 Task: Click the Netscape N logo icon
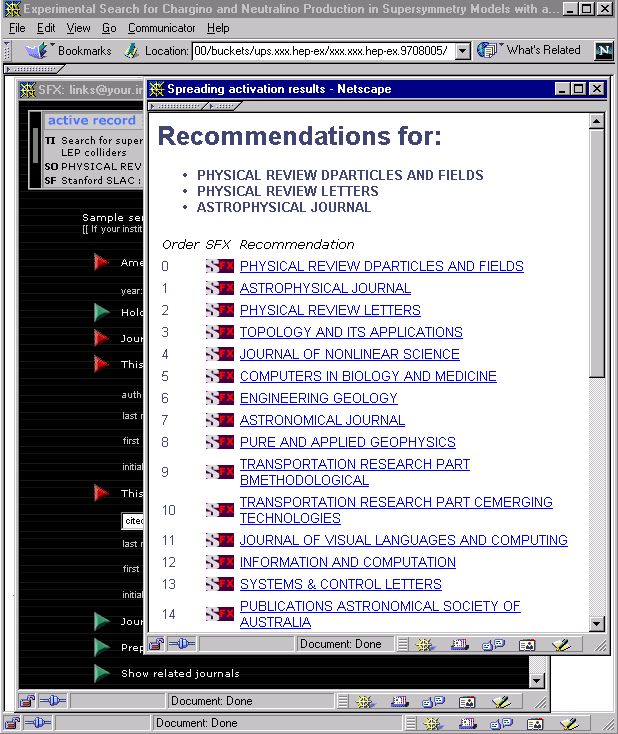(x=603, y=51)
